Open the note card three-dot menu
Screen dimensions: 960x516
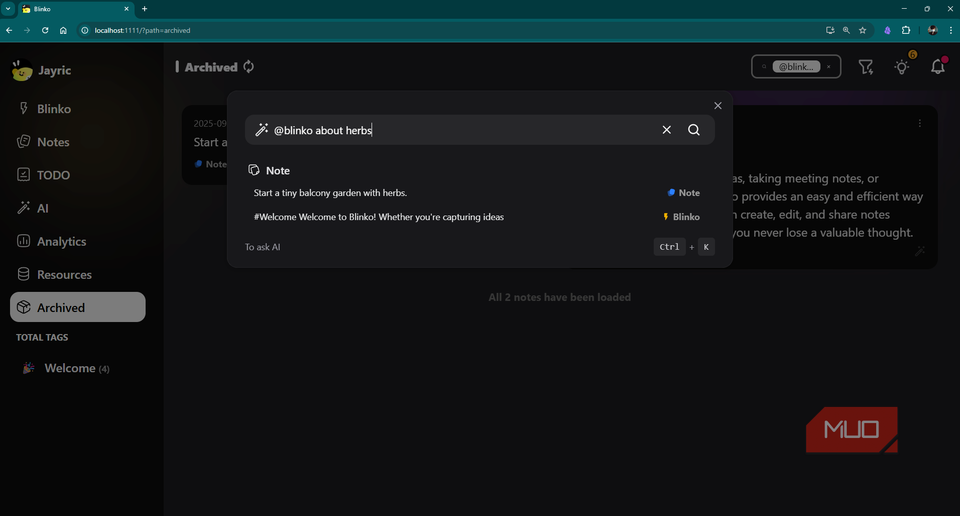coord(919,124)
